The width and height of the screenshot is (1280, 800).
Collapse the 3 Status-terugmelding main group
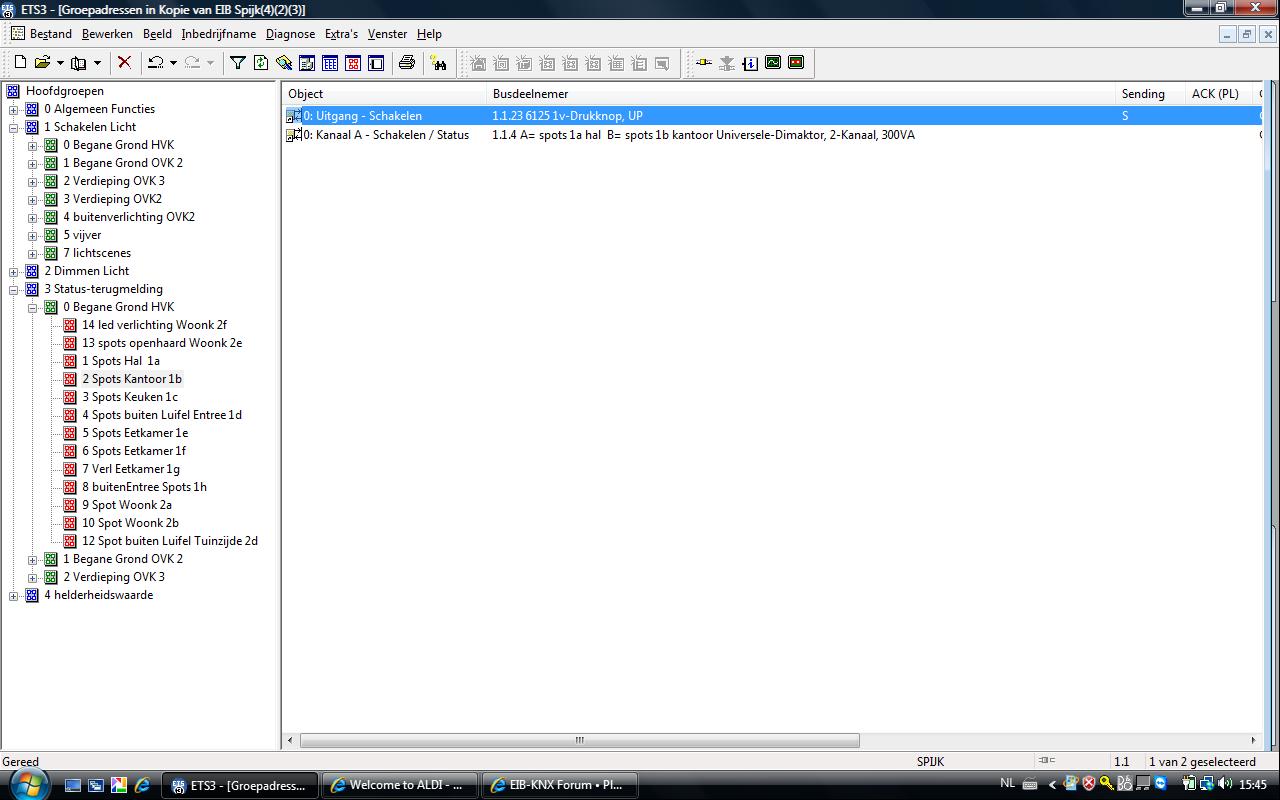14,289
